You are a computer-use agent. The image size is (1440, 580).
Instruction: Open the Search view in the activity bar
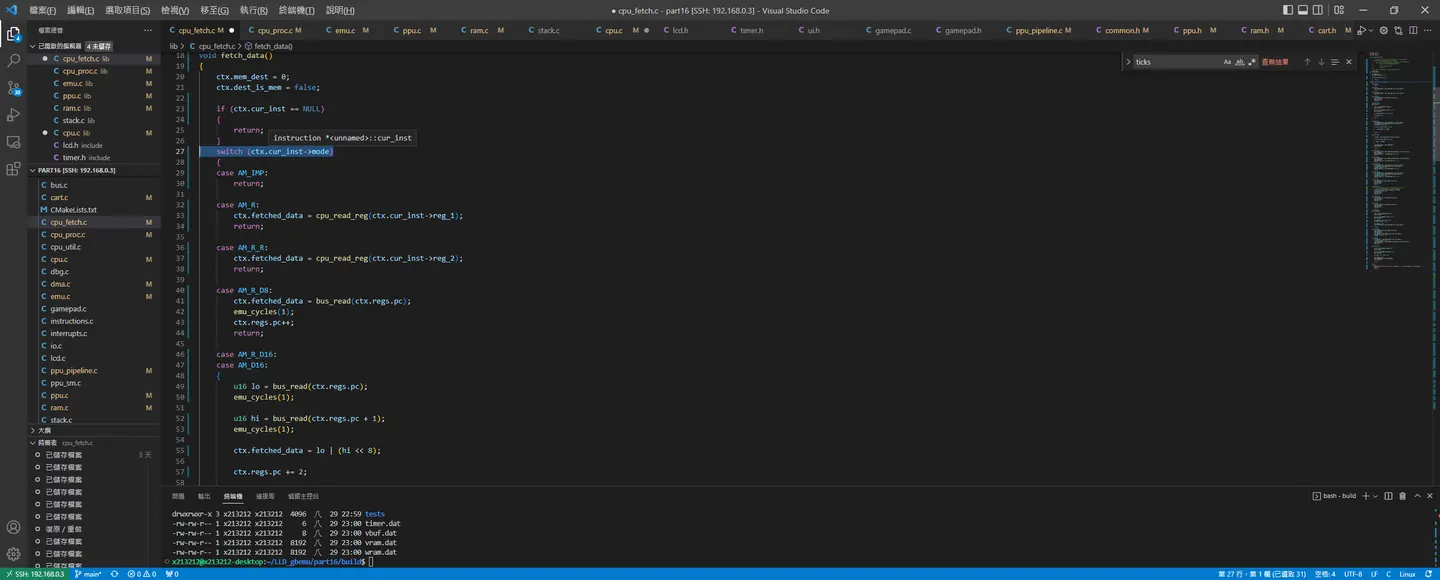[x=14, y=61]
